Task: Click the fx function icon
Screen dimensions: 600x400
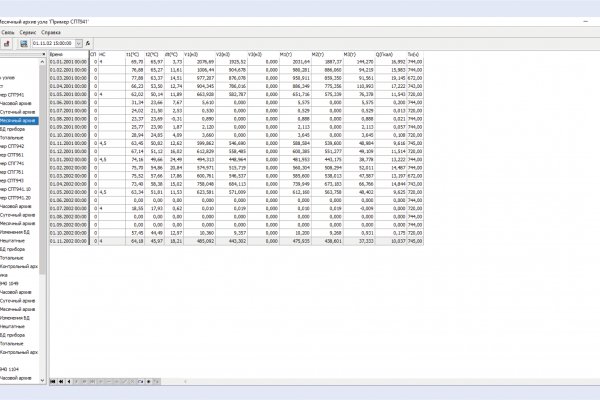Action: 88,44
